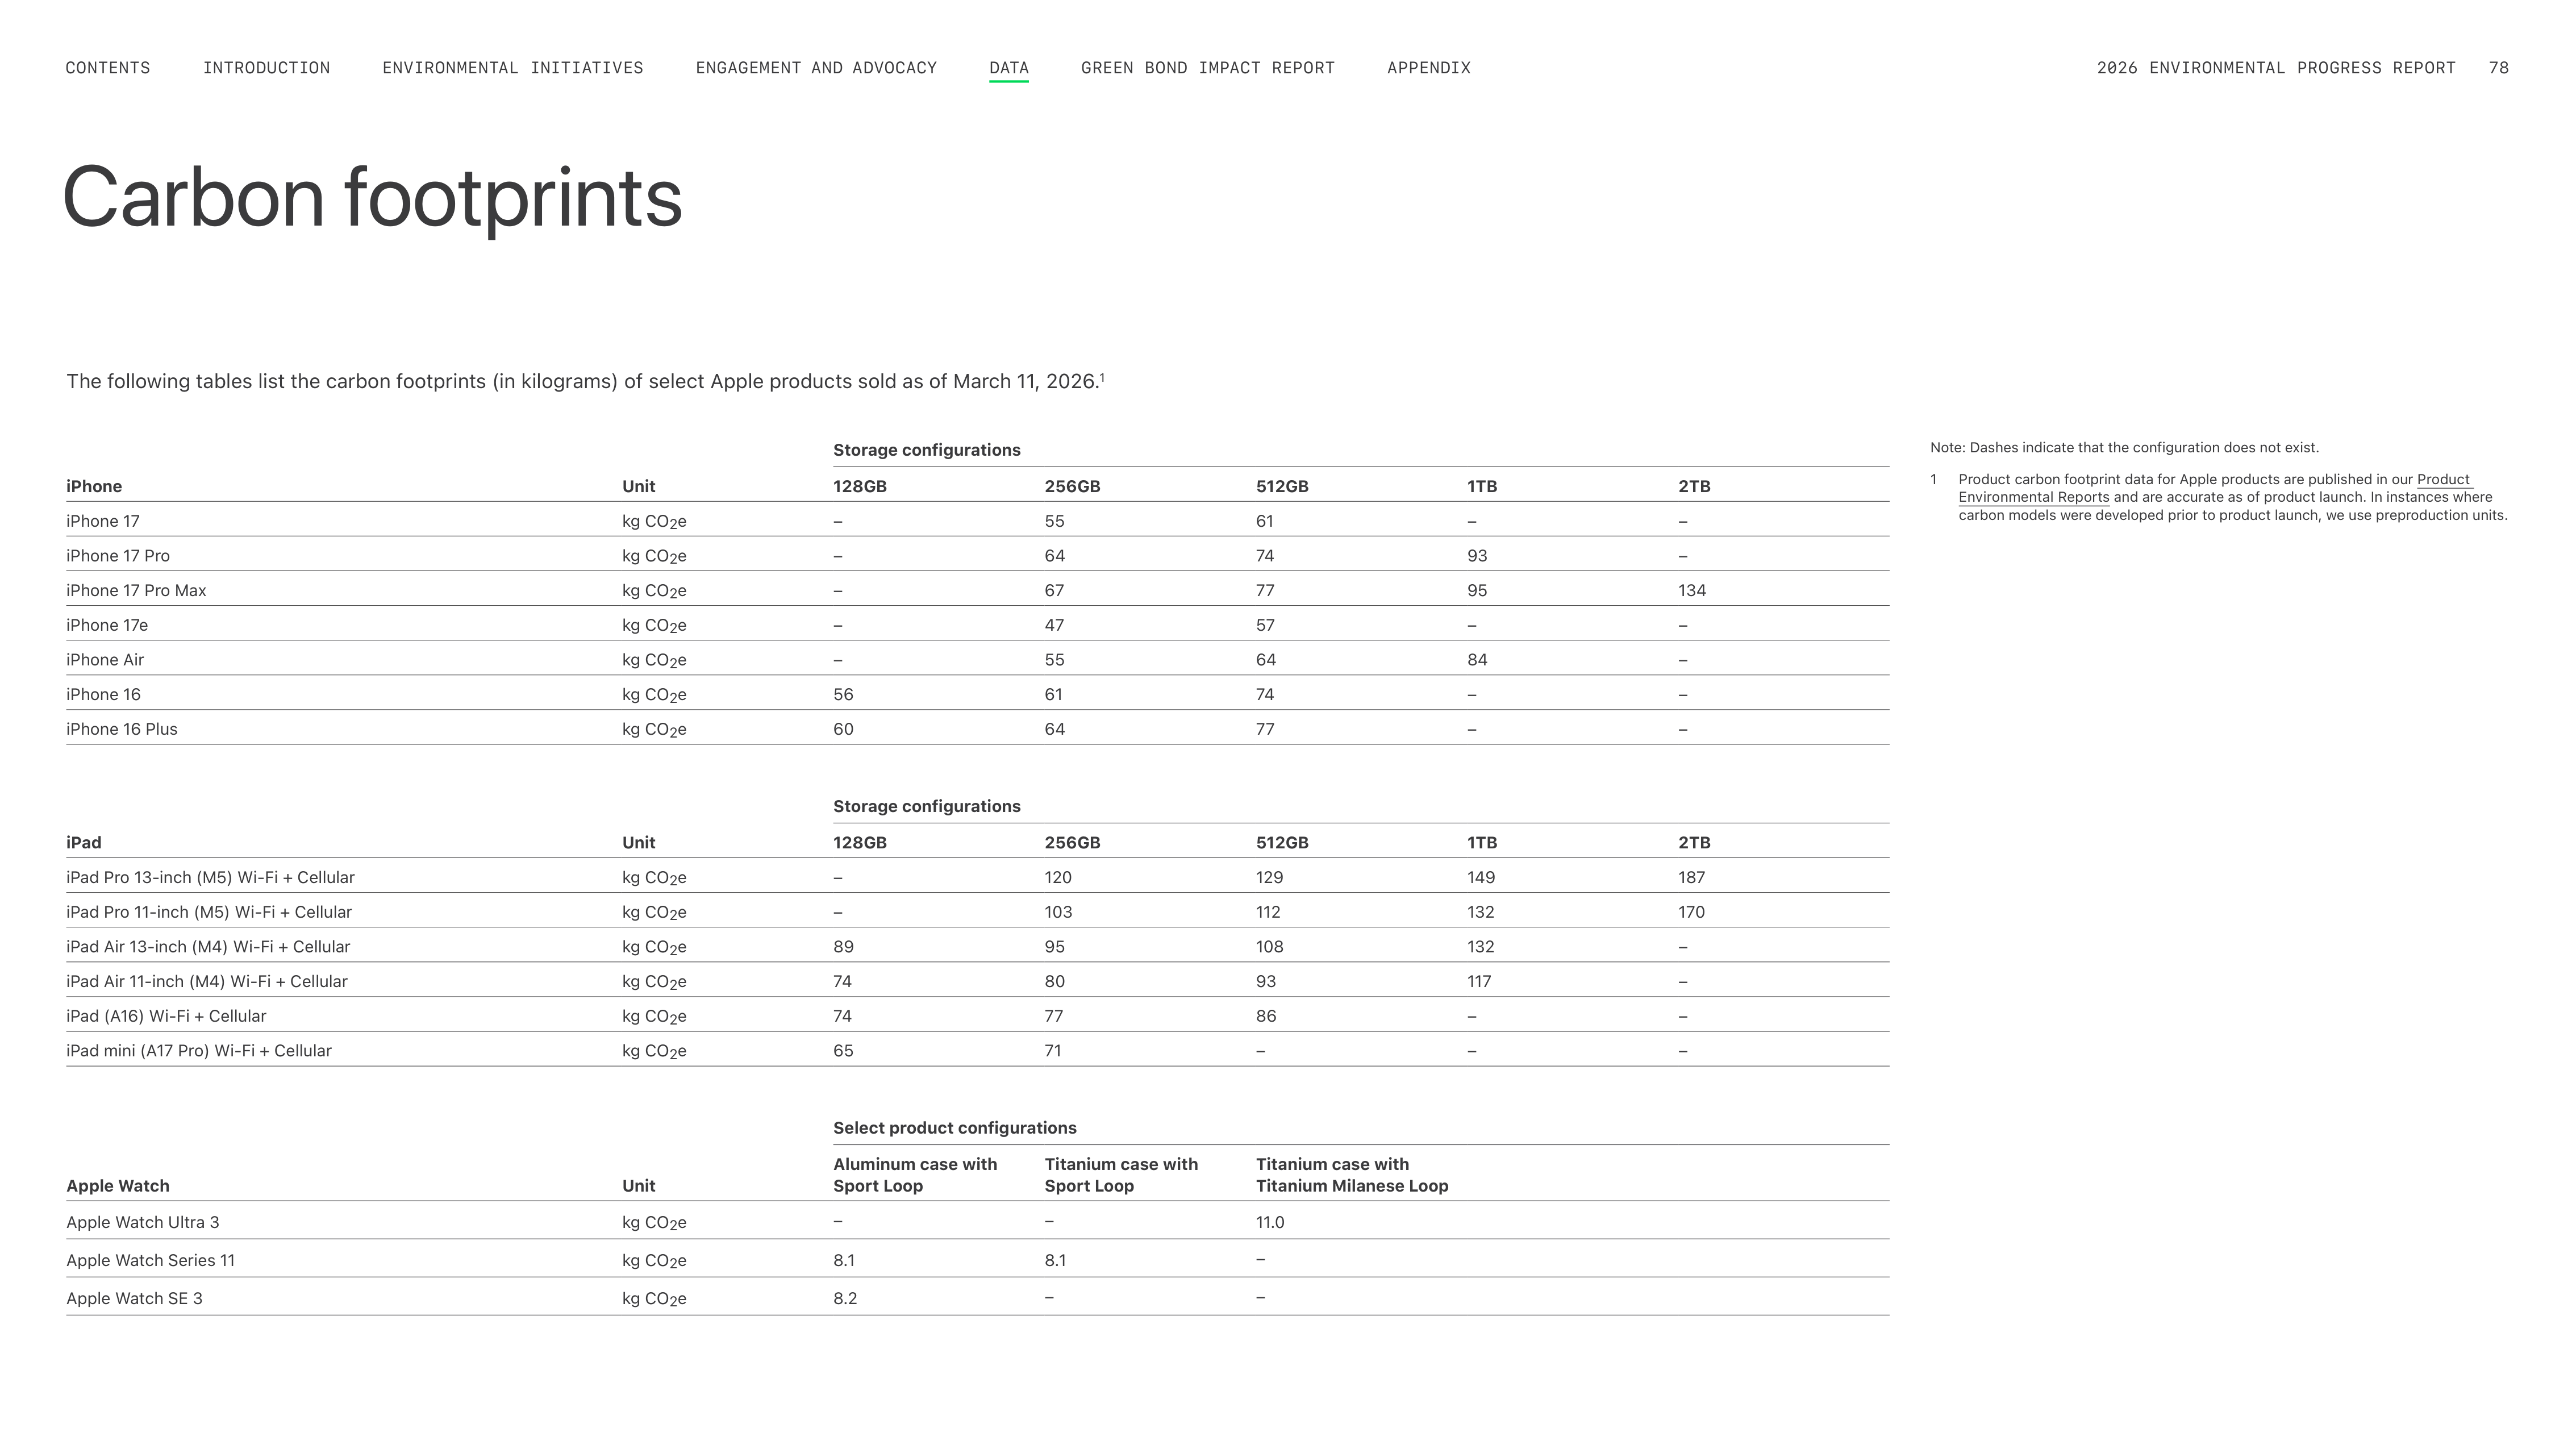This screenshot has height=1449, width=2576.
Task: Click value 47 in iPhone 17e row
Action: [x=1054, y=625]
